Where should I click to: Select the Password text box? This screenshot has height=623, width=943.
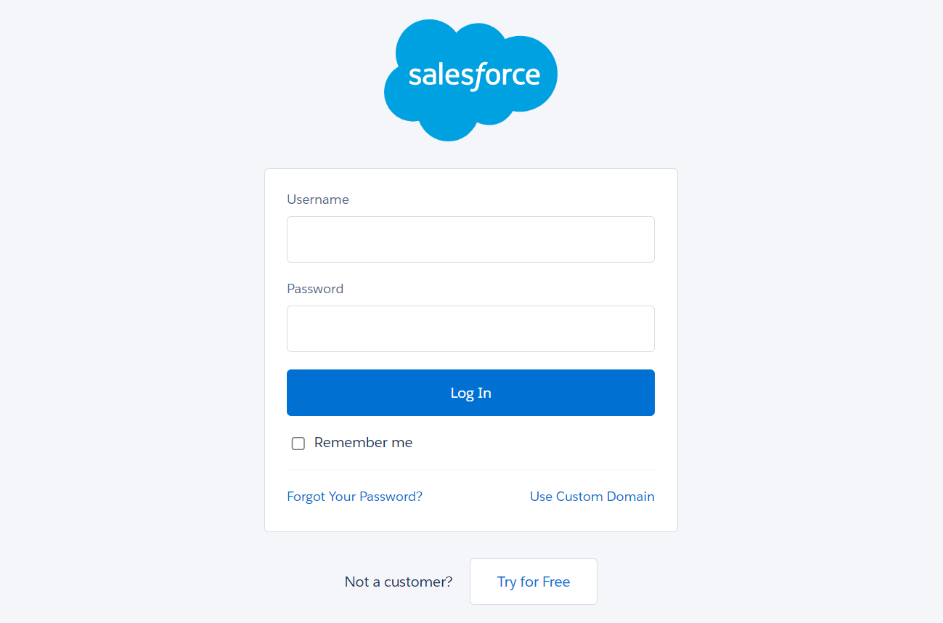tap(471, 328)
